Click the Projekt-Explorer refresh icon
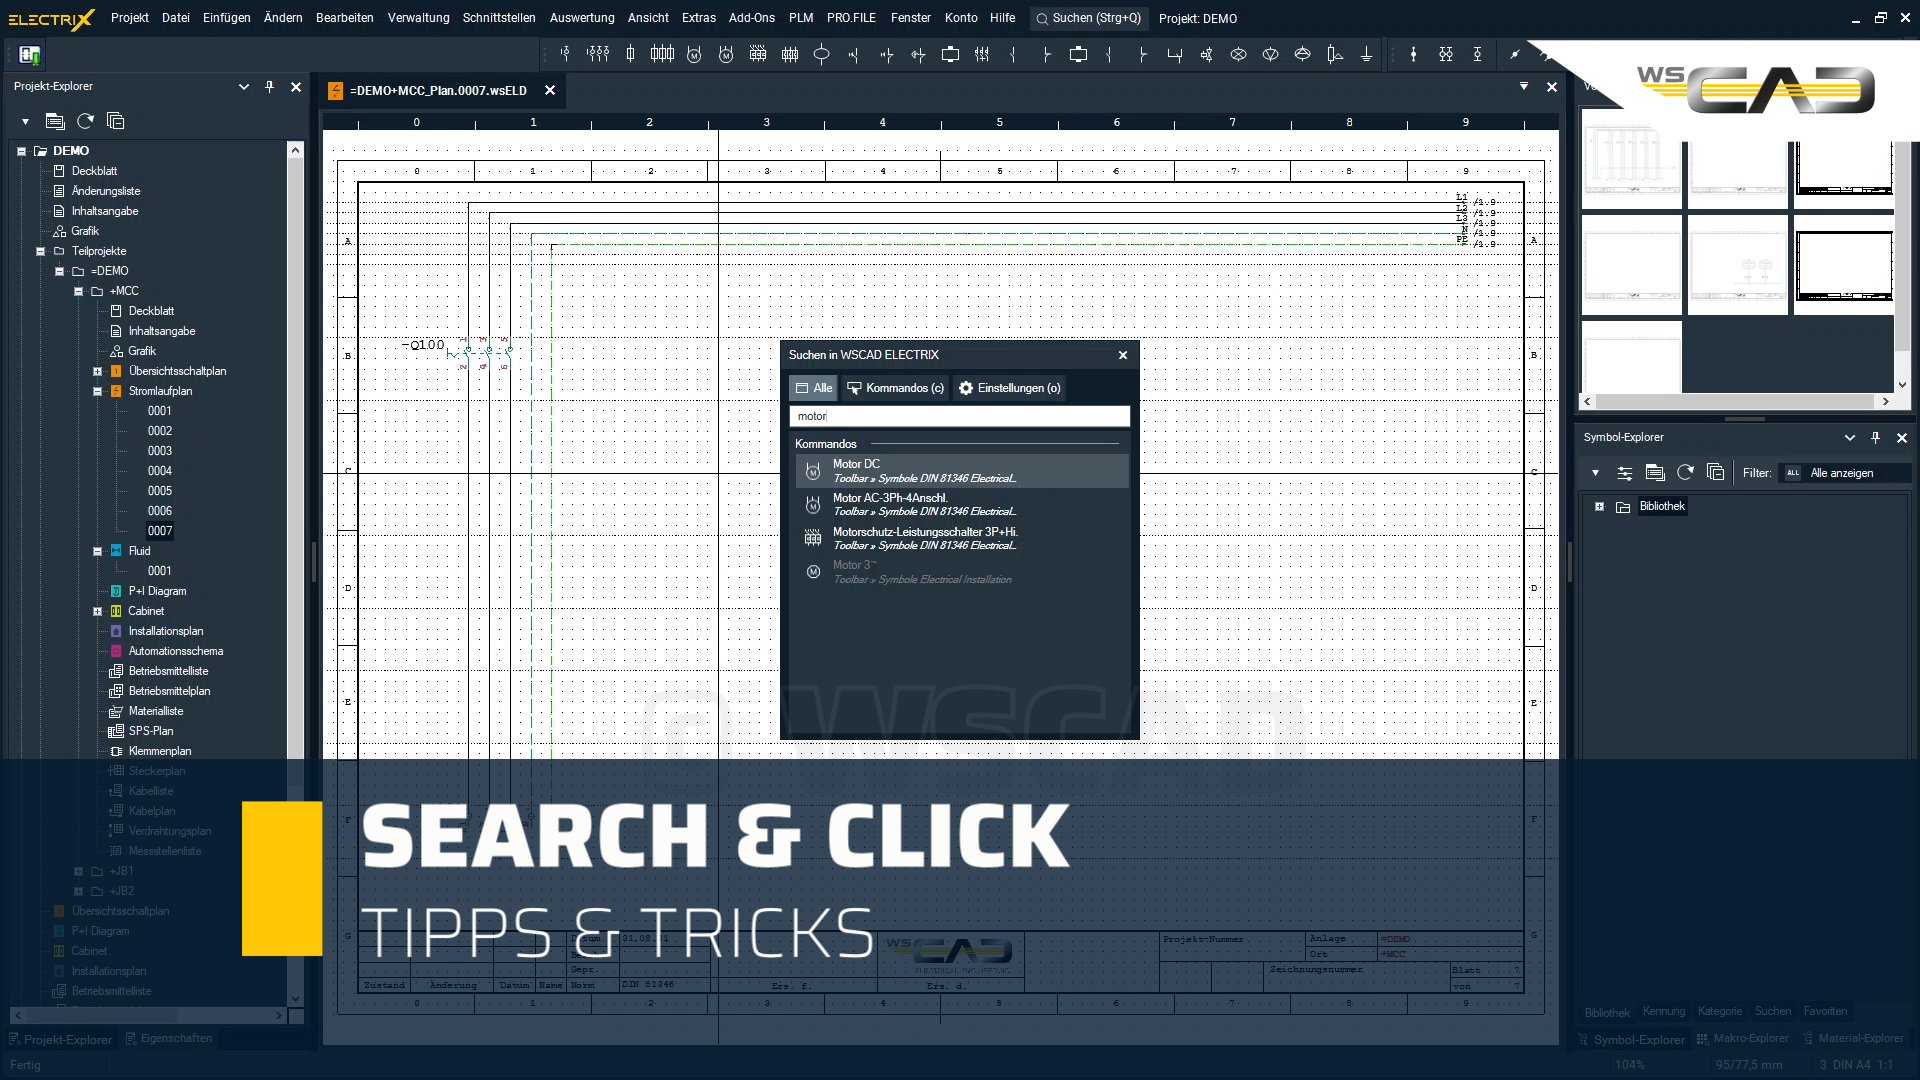This screenshot has height=1080, width=1920. pyautogui.click(x=85, y=120)
